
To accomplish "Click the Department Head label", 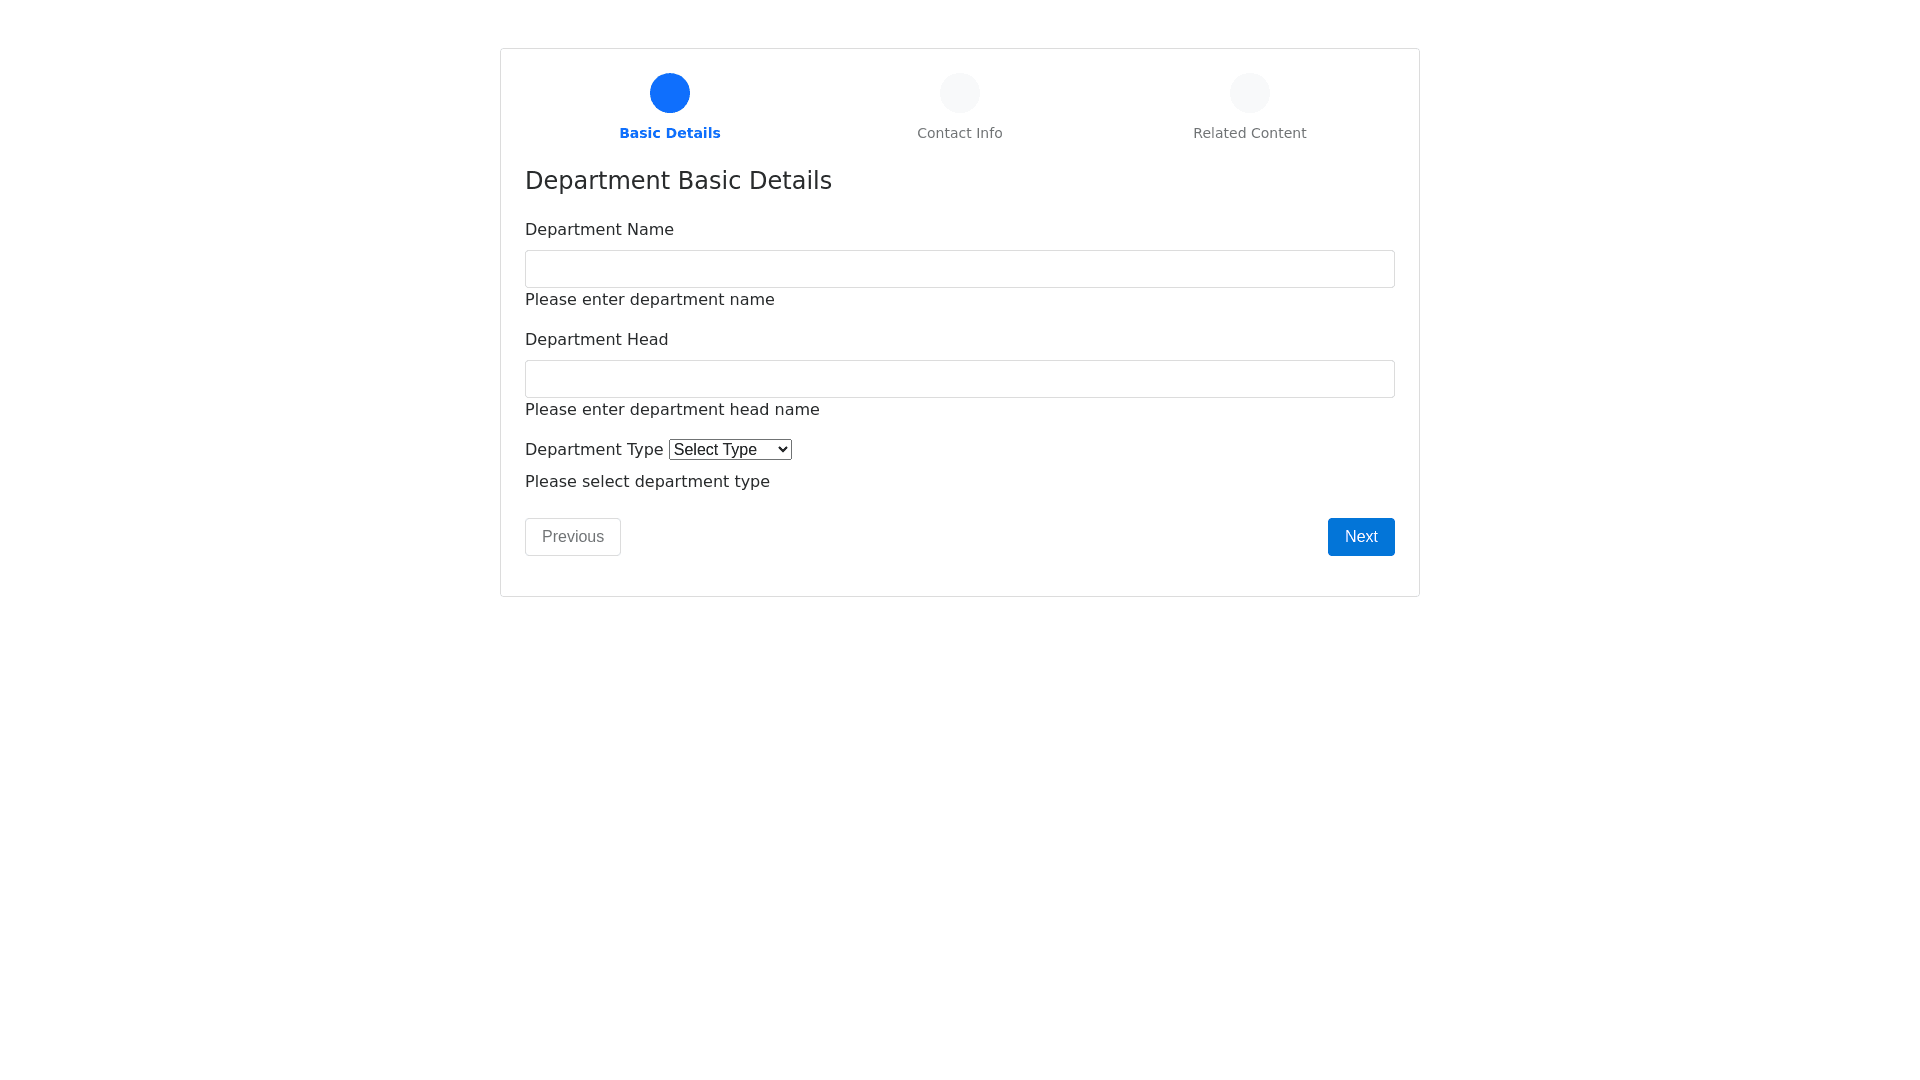I will click(x=596, y=340).
